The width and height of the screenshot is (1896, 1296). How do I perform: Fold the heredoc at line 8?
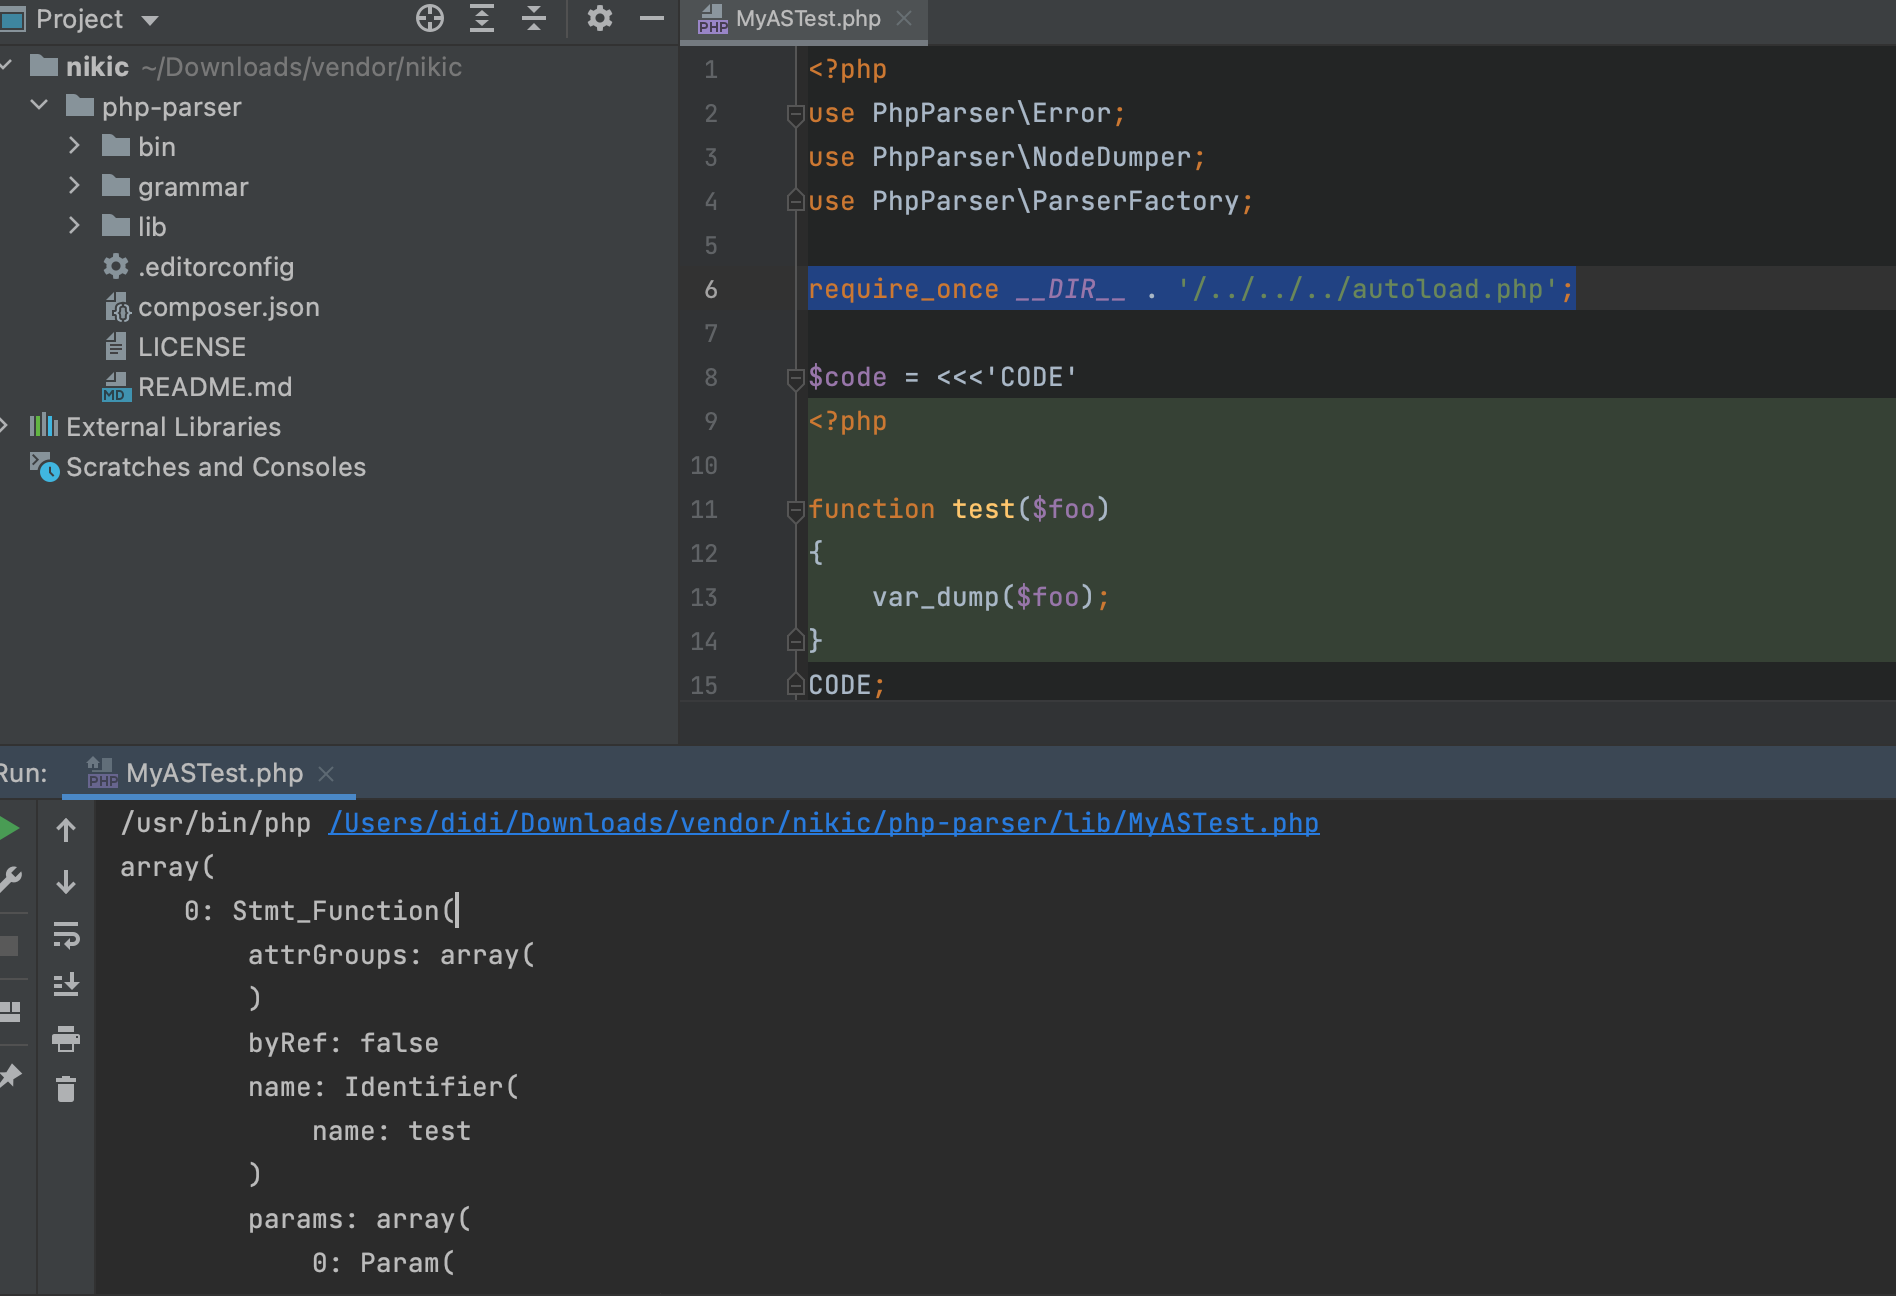pyautogui.click(x=795, y=378)
